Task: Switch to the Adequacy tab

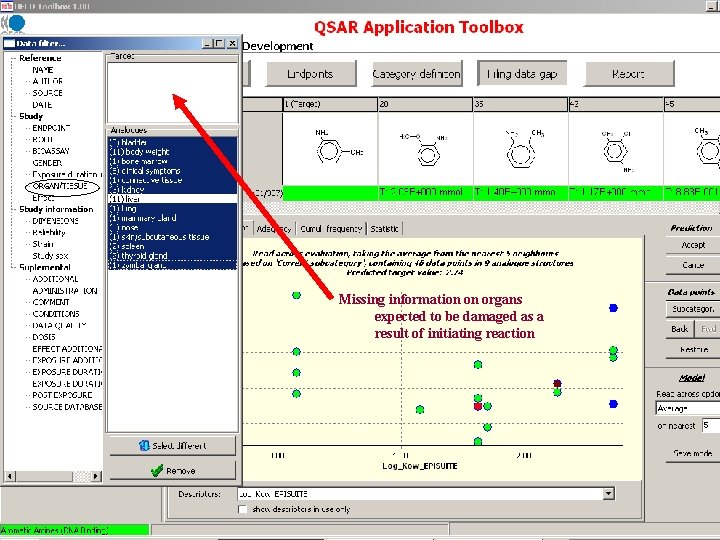Action: point(274,229)
